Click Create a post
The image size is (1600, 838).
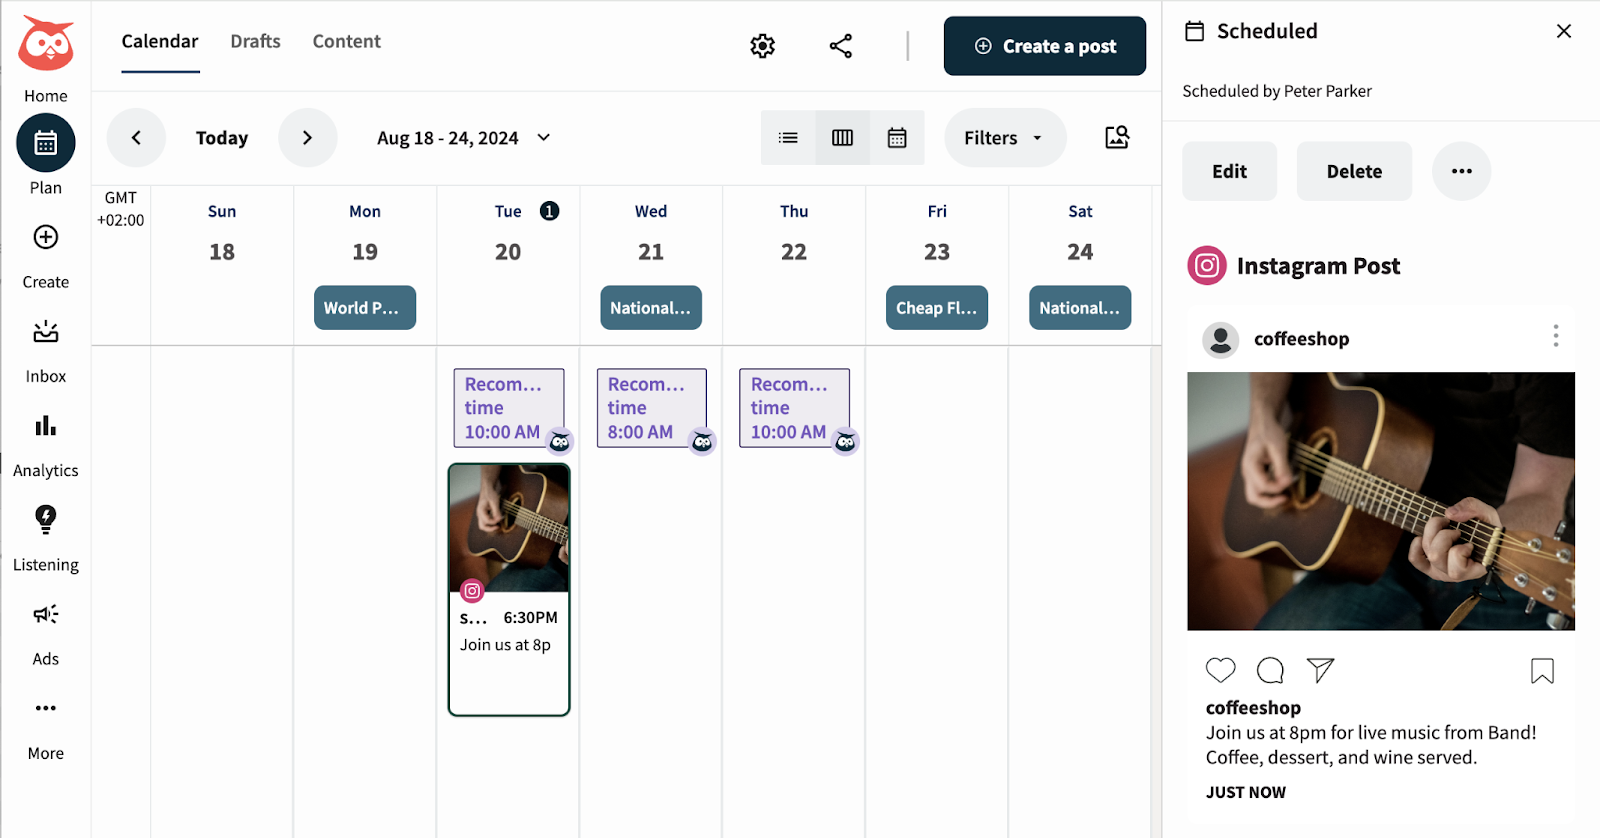[x=1044, y=45]
